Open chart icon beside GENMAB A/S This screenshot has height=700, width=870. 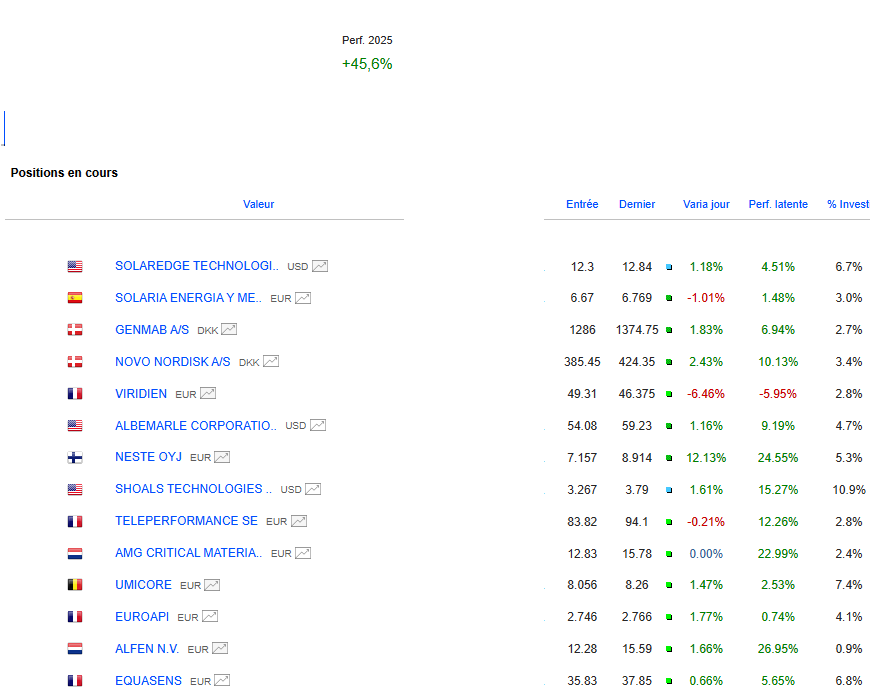click(229, 329)
